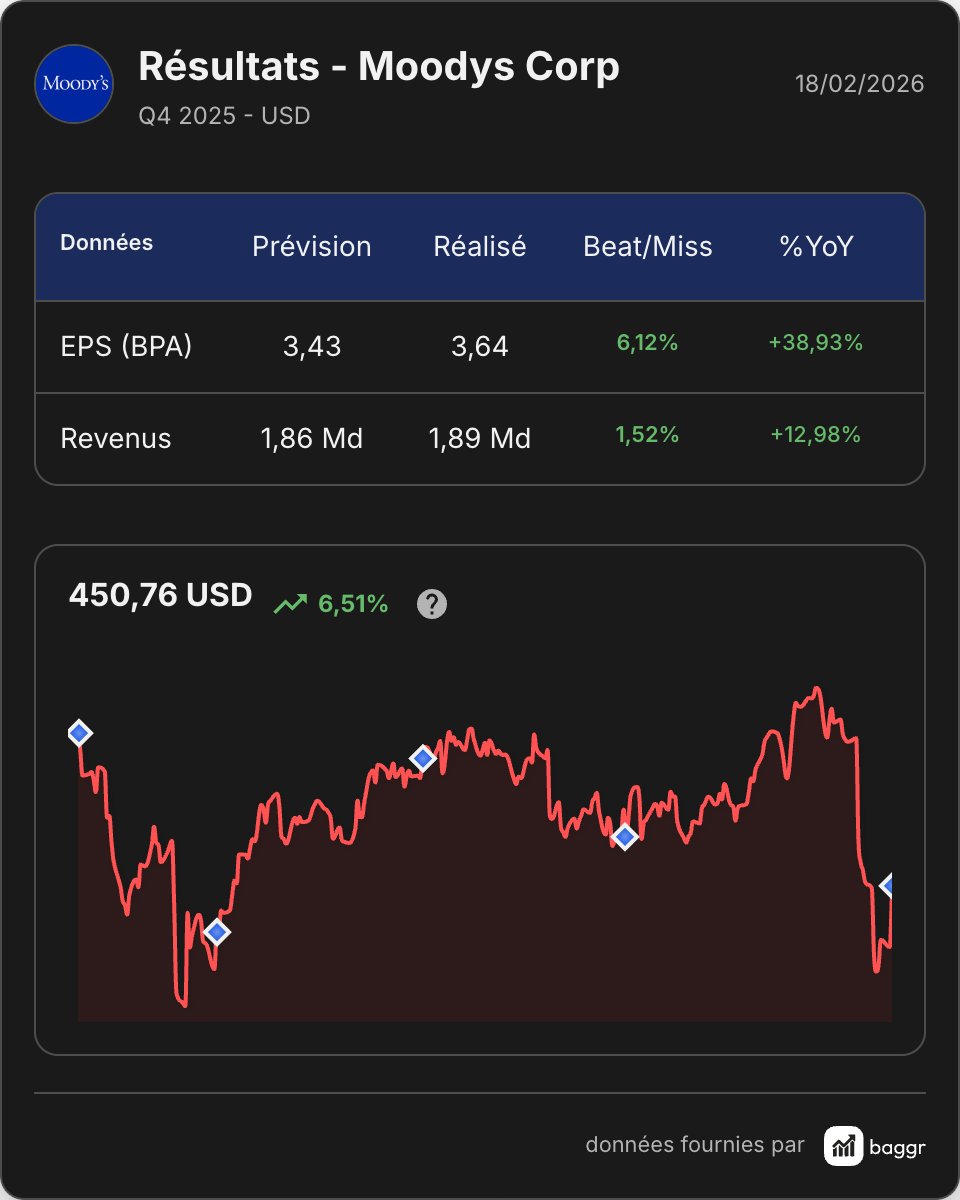Click the Données column header
Viewport: 960px width, 1200px height.
107,243
